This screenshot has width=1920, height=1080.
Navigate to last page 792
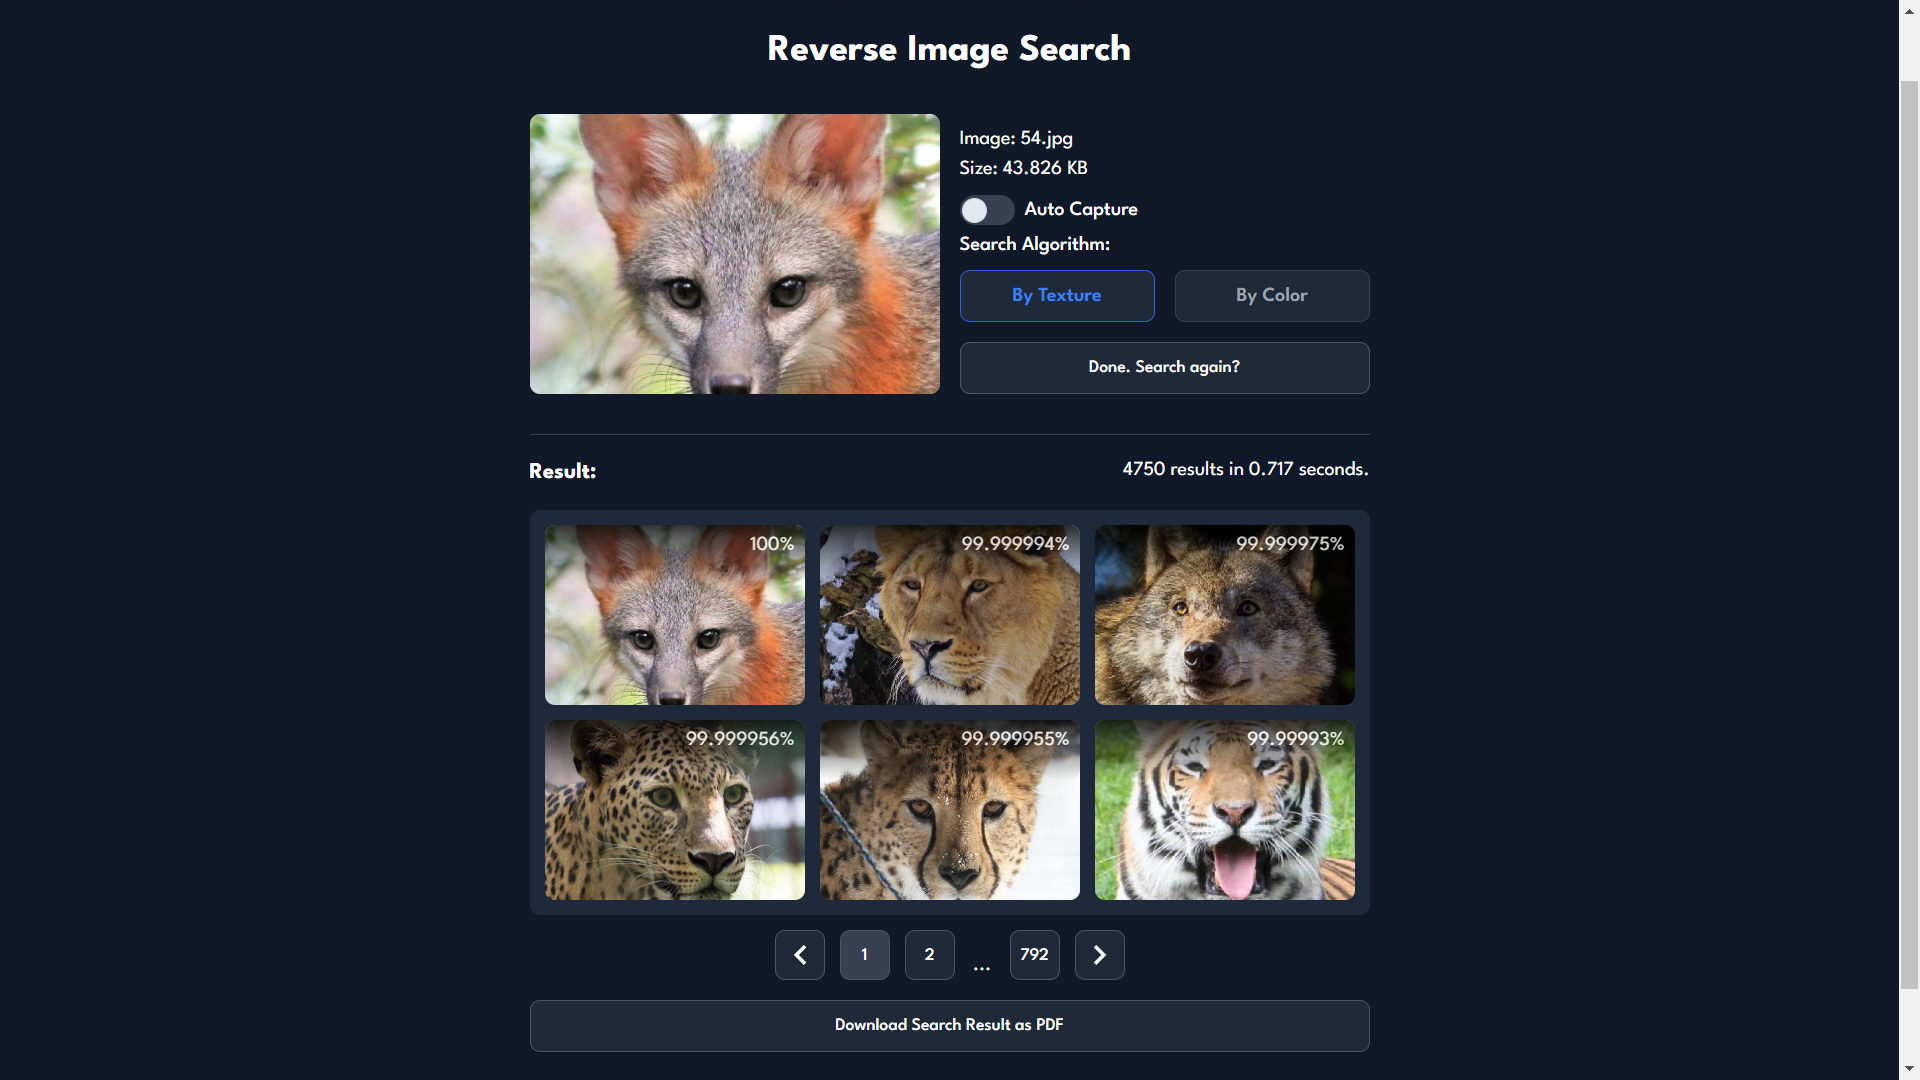[x=1035, y=953]
